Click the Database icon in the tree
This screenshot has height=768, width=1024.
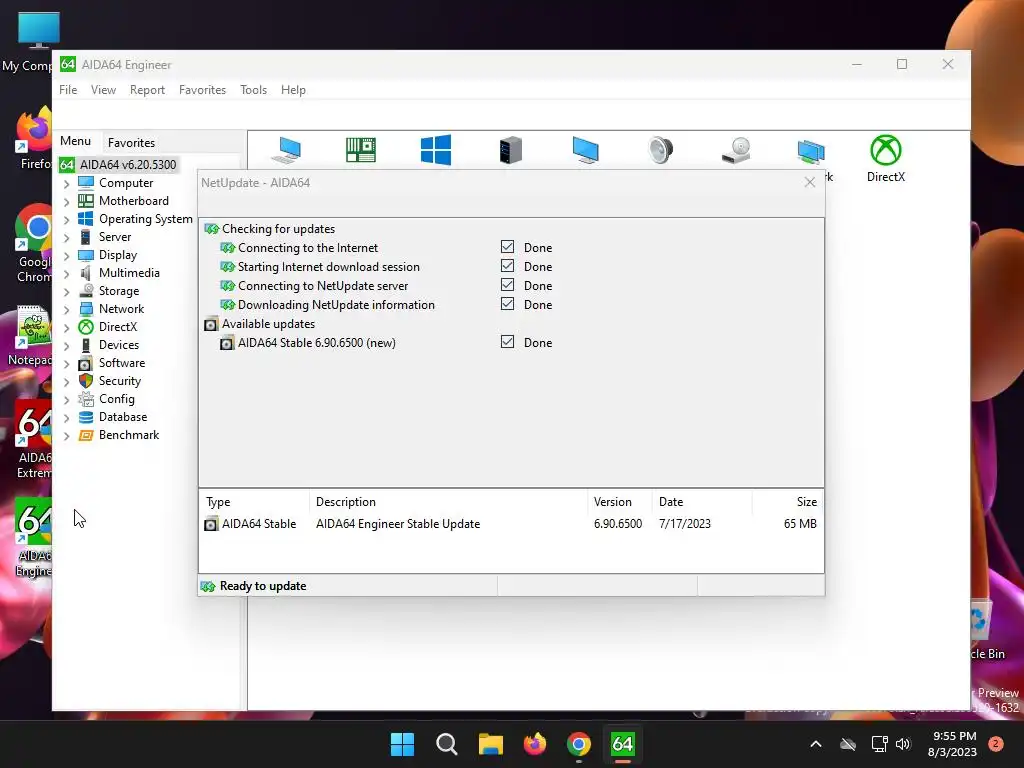tap(86, 417)
